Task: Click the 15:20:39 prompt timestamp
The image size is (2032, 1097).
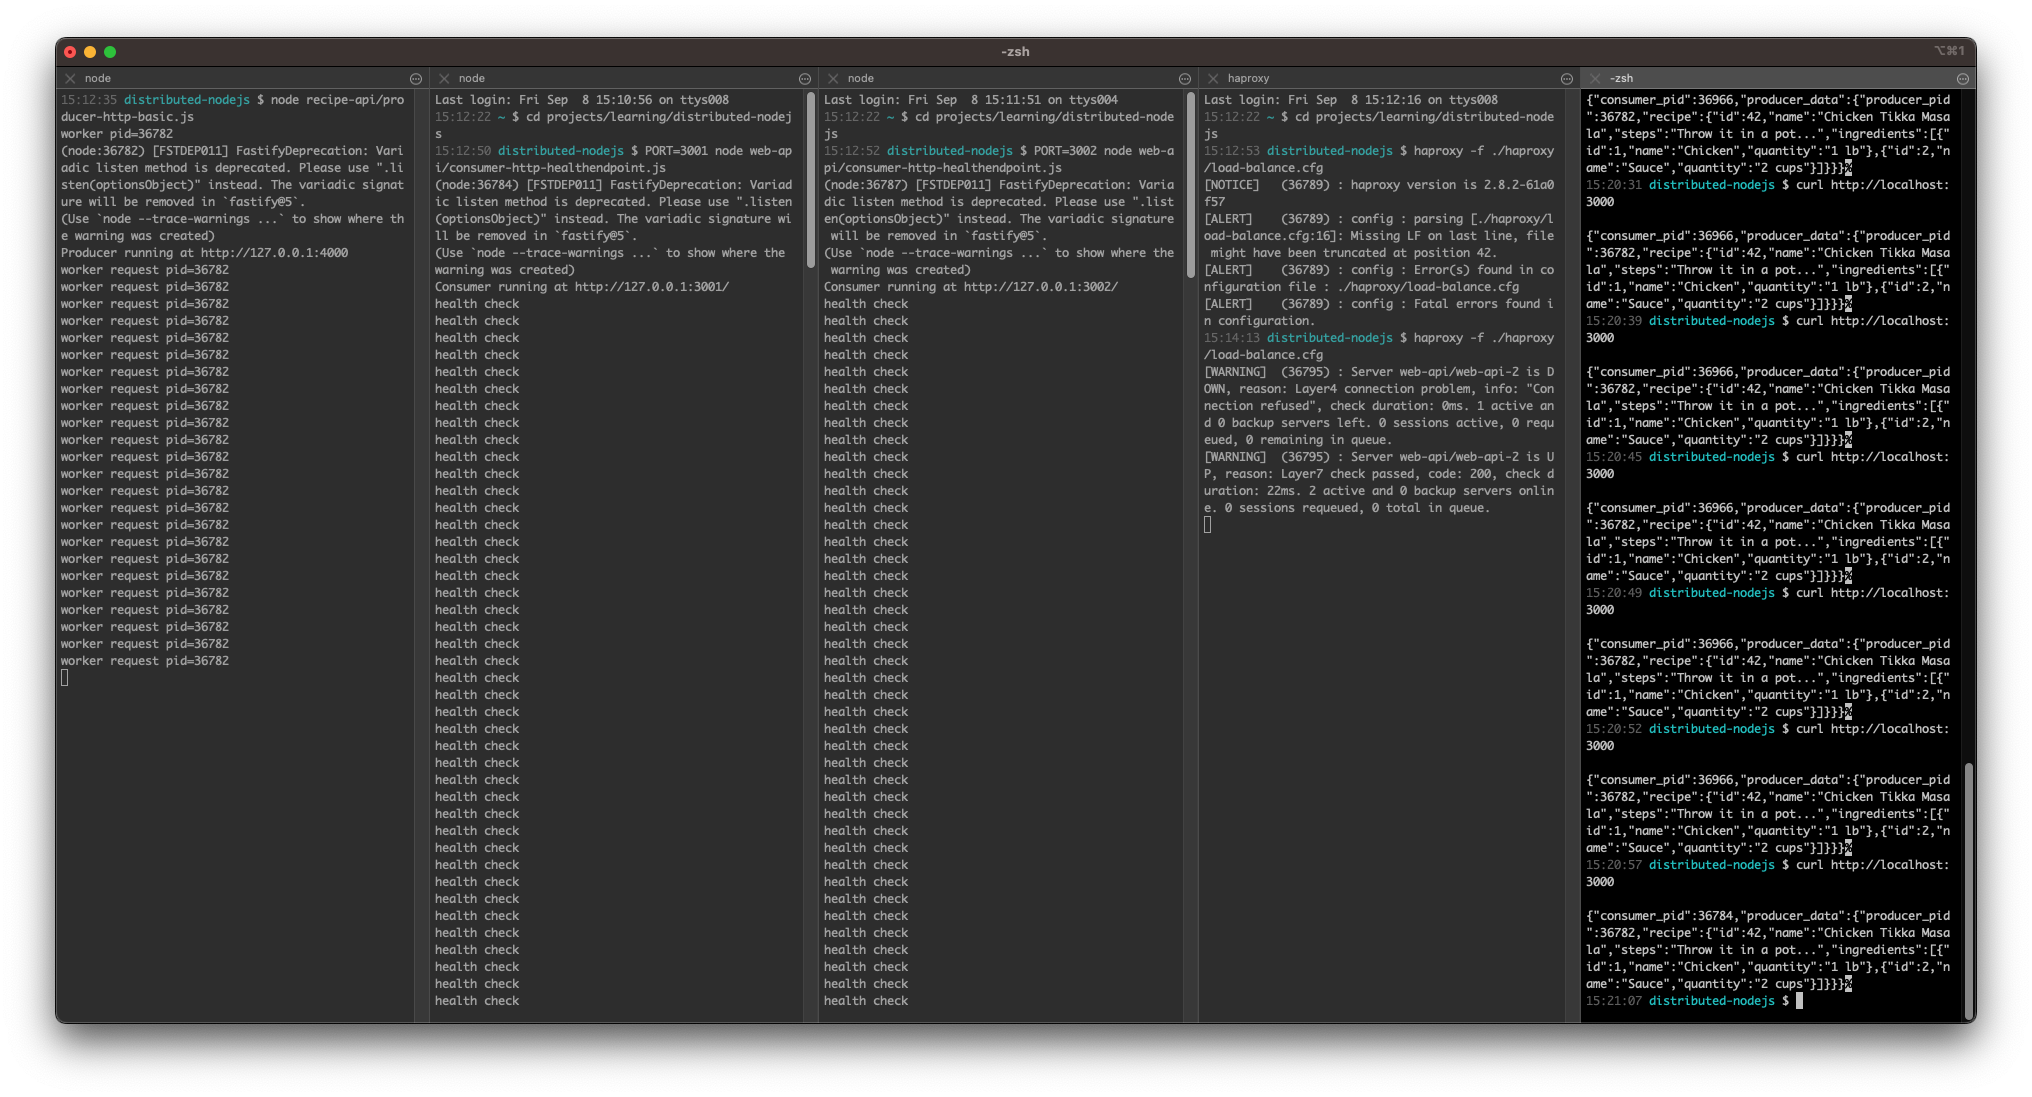Action: [1614, 320]
